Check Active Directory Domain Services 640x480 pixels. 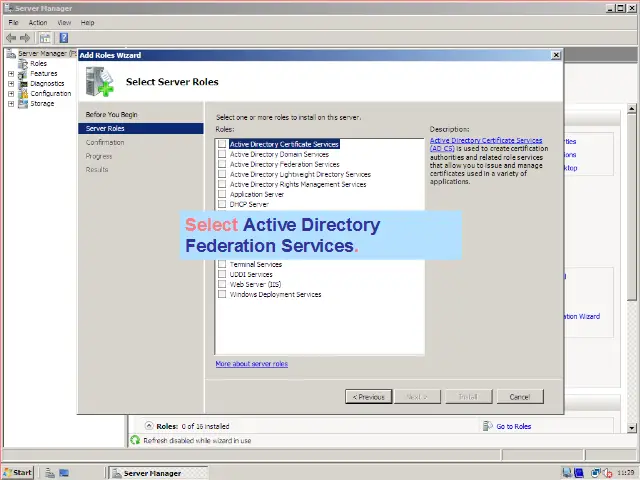(222, 154)
